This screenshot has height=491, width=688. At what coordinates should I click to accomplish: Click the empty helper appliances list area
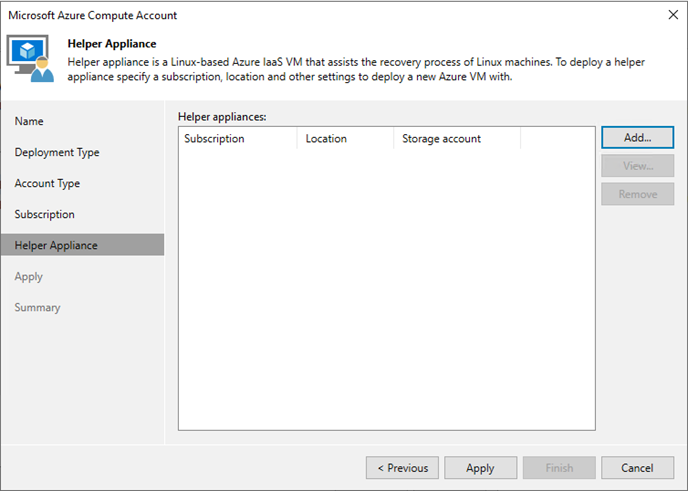[387, 290]
